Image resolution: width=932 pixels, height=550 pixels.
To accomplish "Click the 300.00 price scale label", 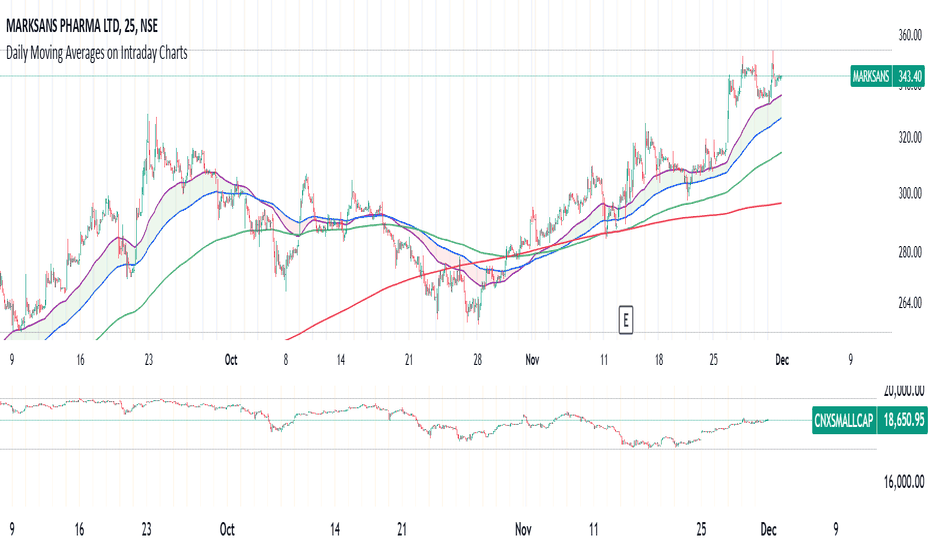I will click(x=910, y=193).
